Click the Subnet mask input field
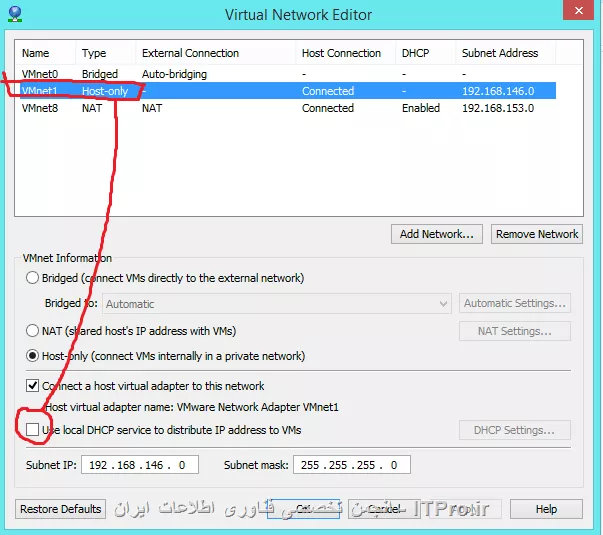 point(352,465)
